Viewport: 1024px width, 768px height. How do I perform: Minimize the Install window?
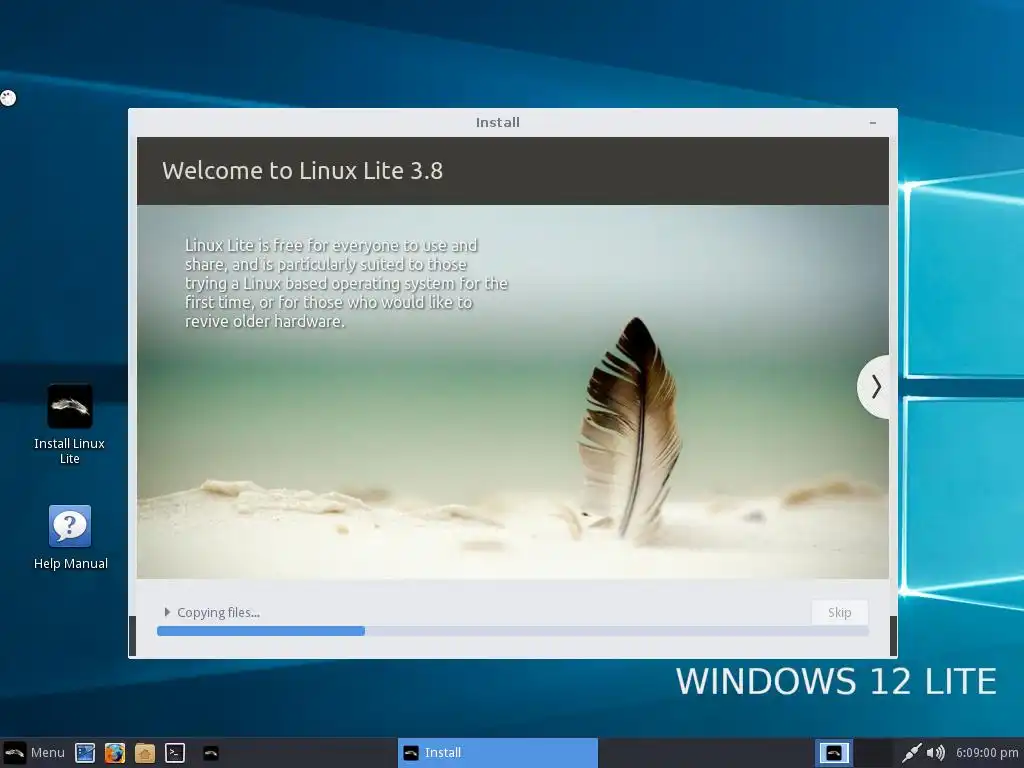(872, 123)
